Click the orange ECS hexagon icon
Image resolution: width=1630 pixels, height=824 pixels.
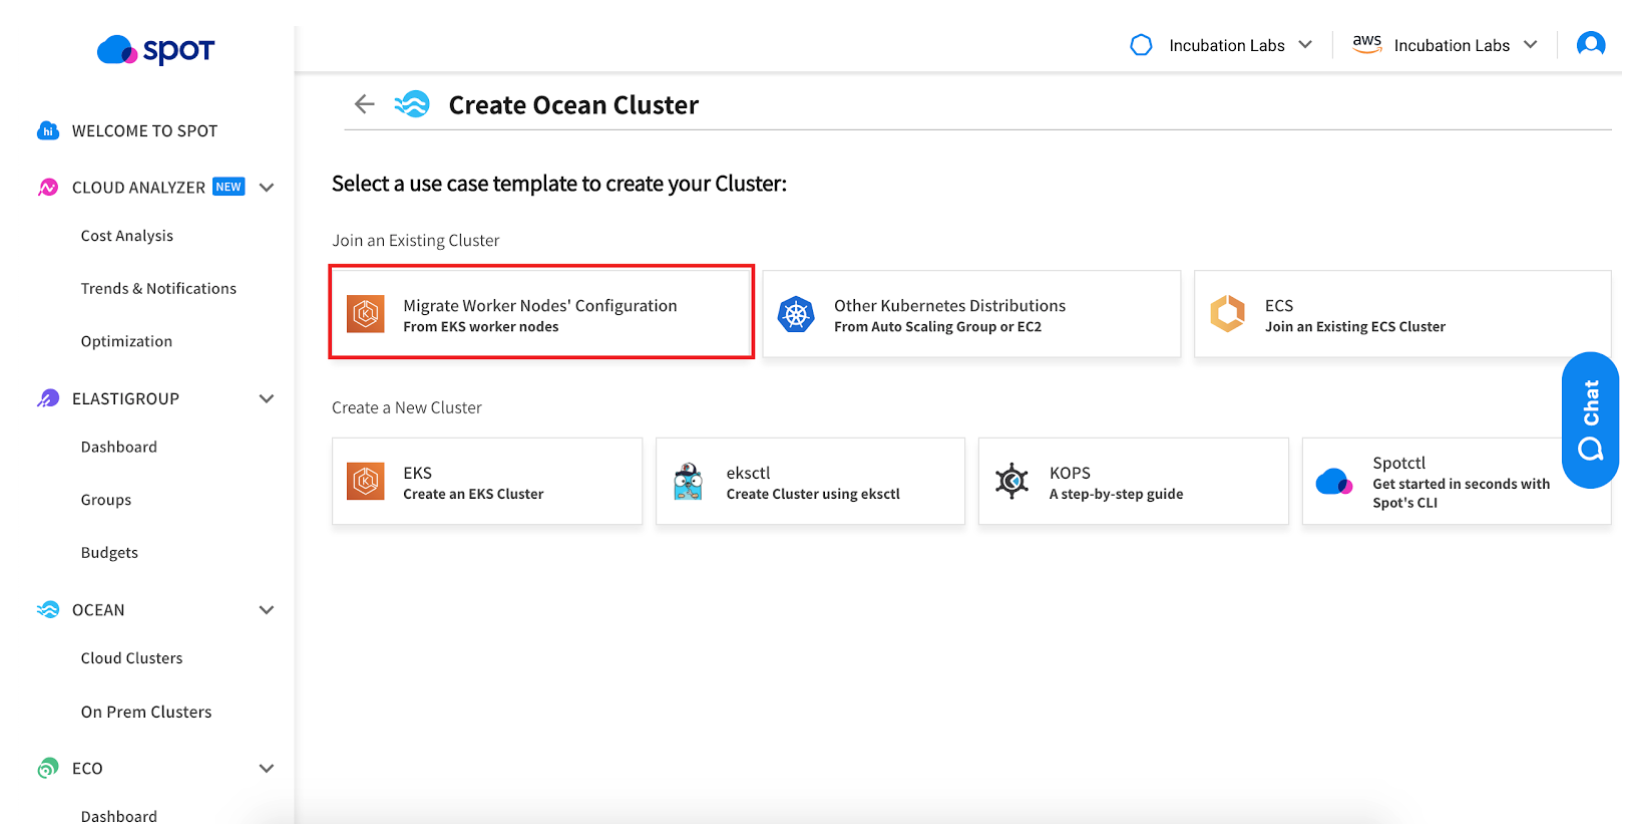[x=1227, y=315]
